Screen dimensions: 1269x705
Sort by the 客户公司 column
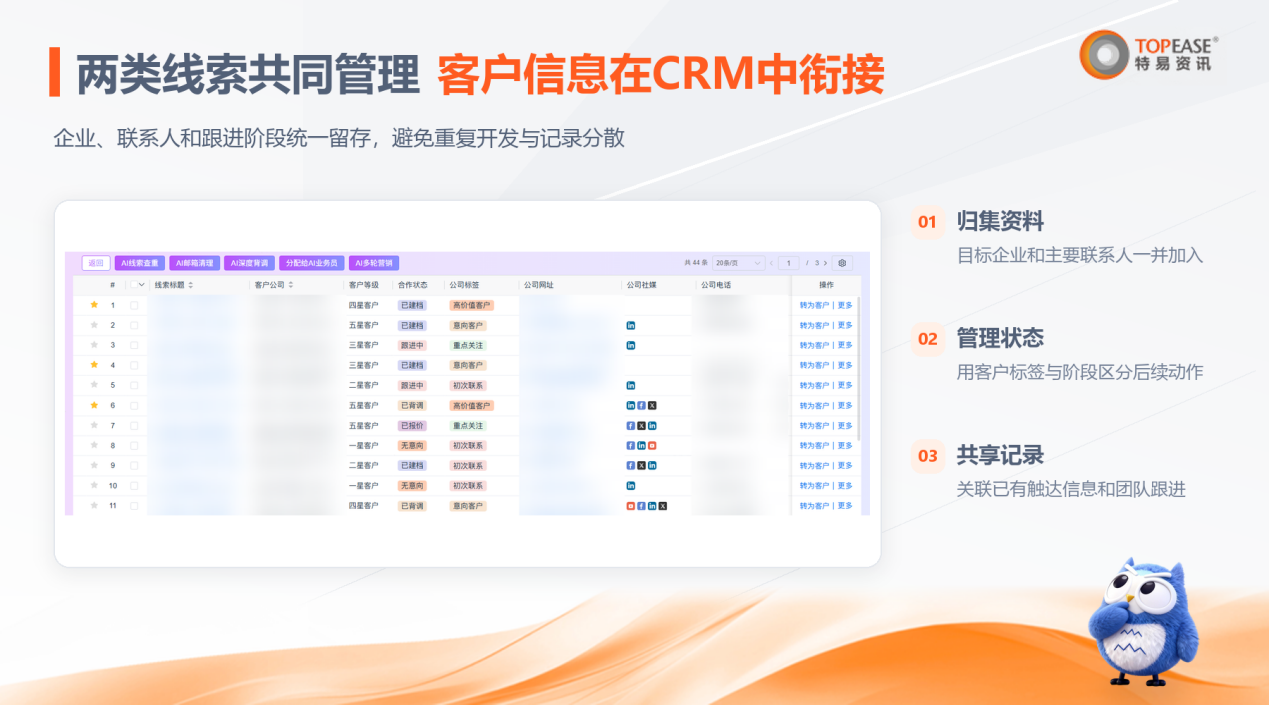click(290, 285)
